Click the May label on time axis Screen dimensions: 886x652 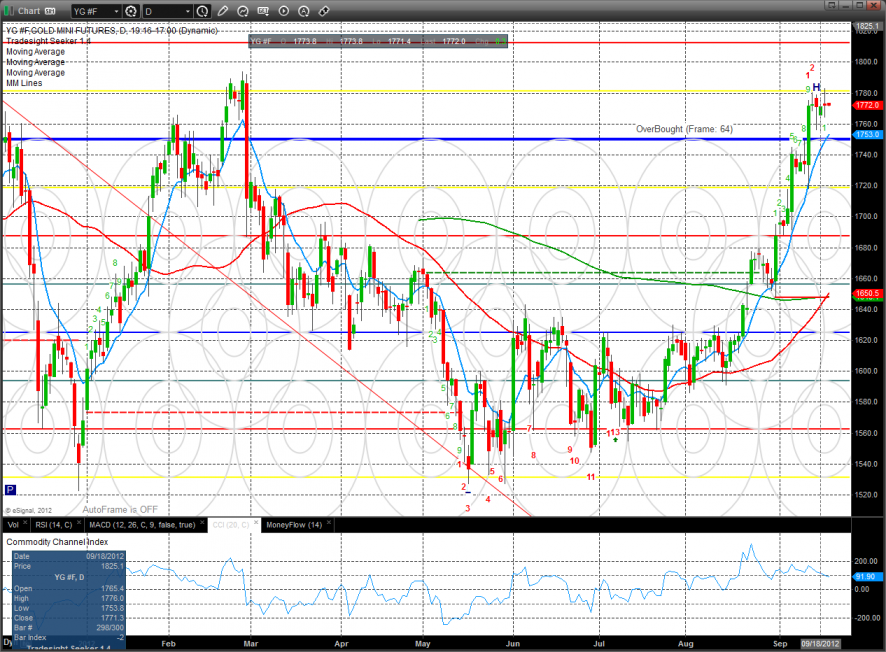(423, 644)
